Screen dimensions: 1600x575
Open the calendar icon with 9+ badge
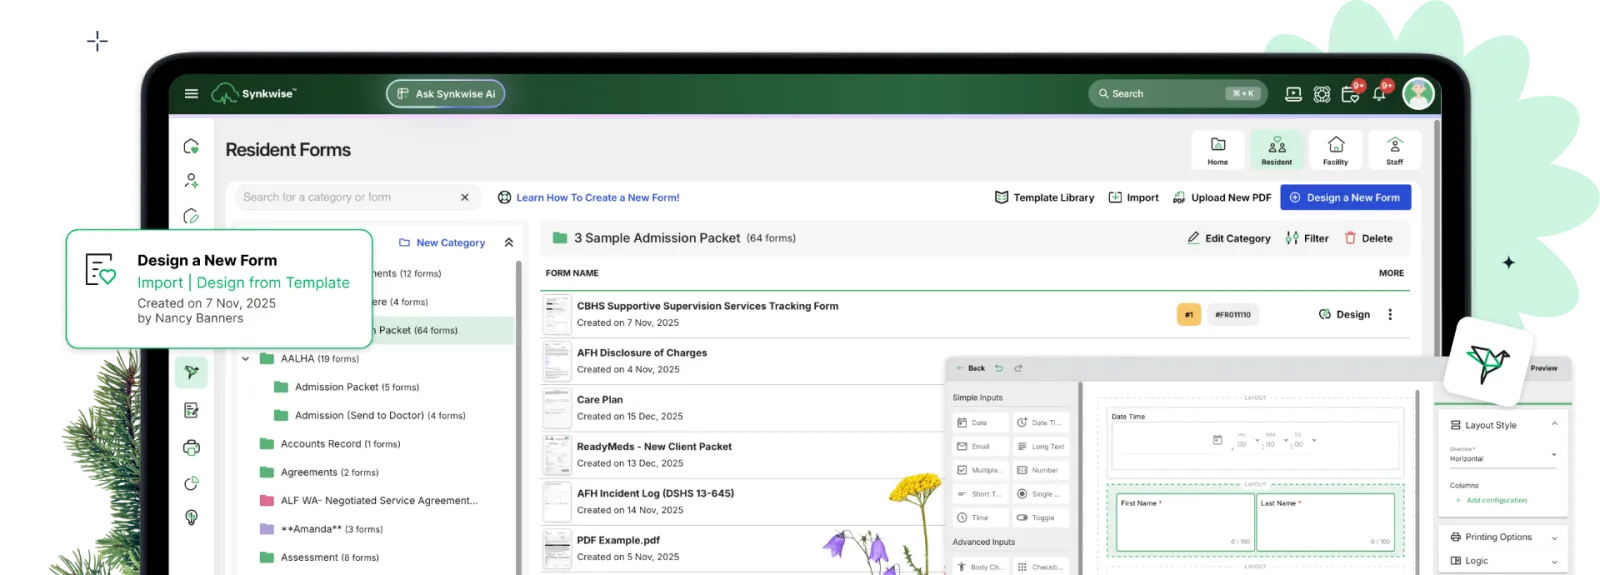coord(1350,94)
